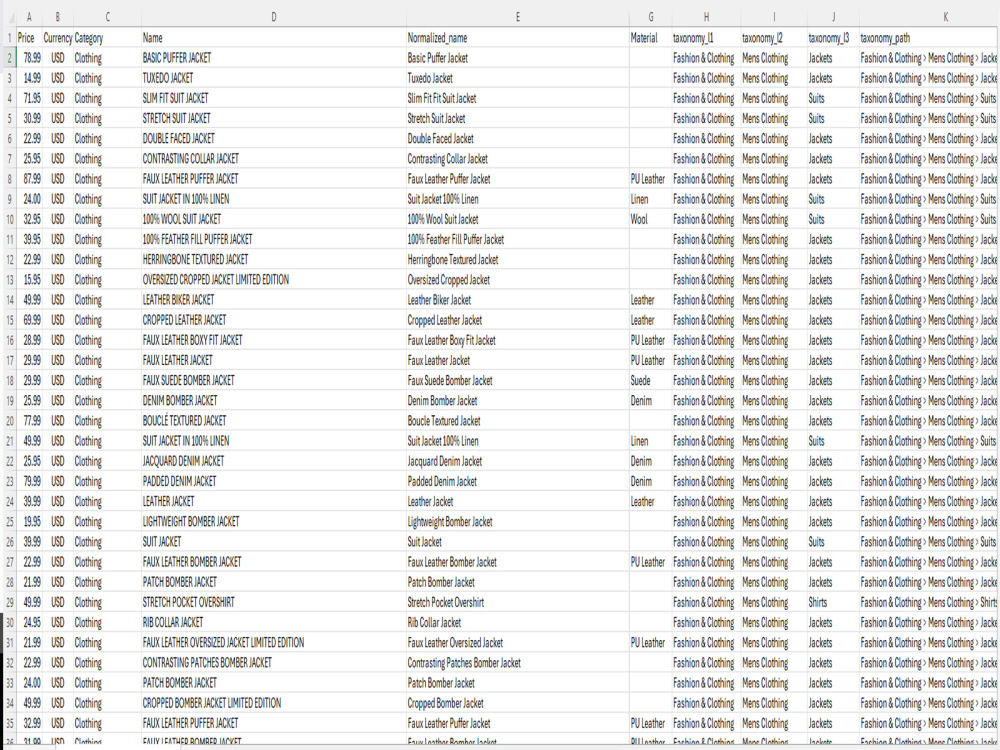Click normalized name 'Boucle Textured Jacket'

517,421
